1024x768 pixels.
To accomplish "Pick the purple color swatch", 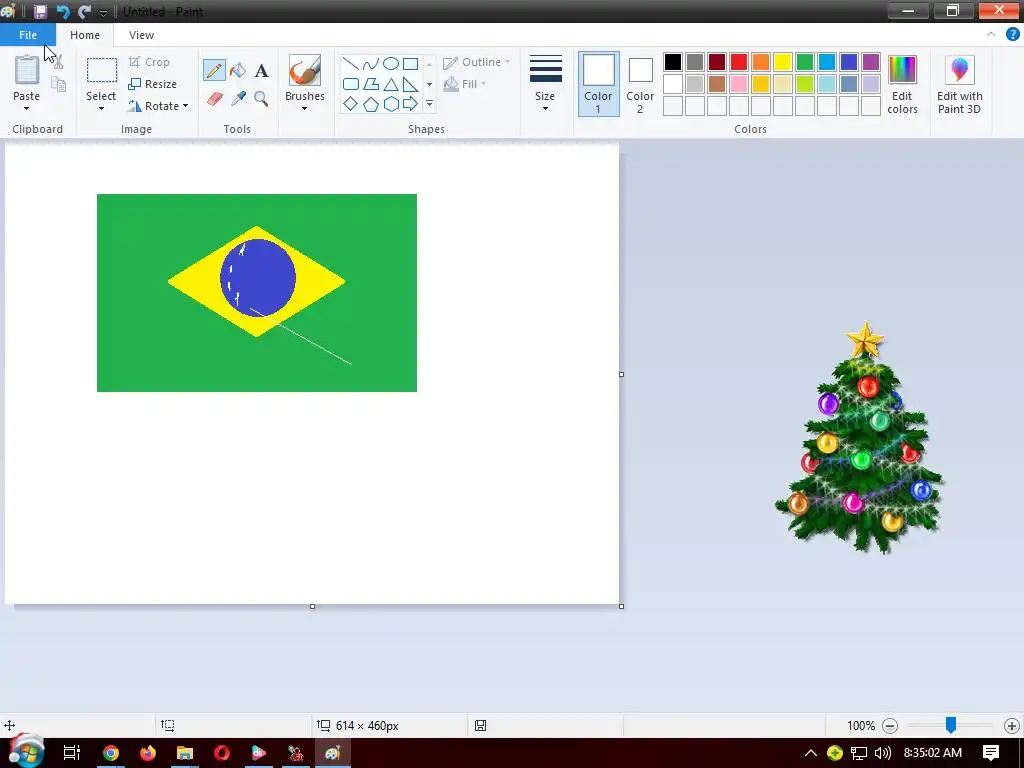I will click(871, 62).
